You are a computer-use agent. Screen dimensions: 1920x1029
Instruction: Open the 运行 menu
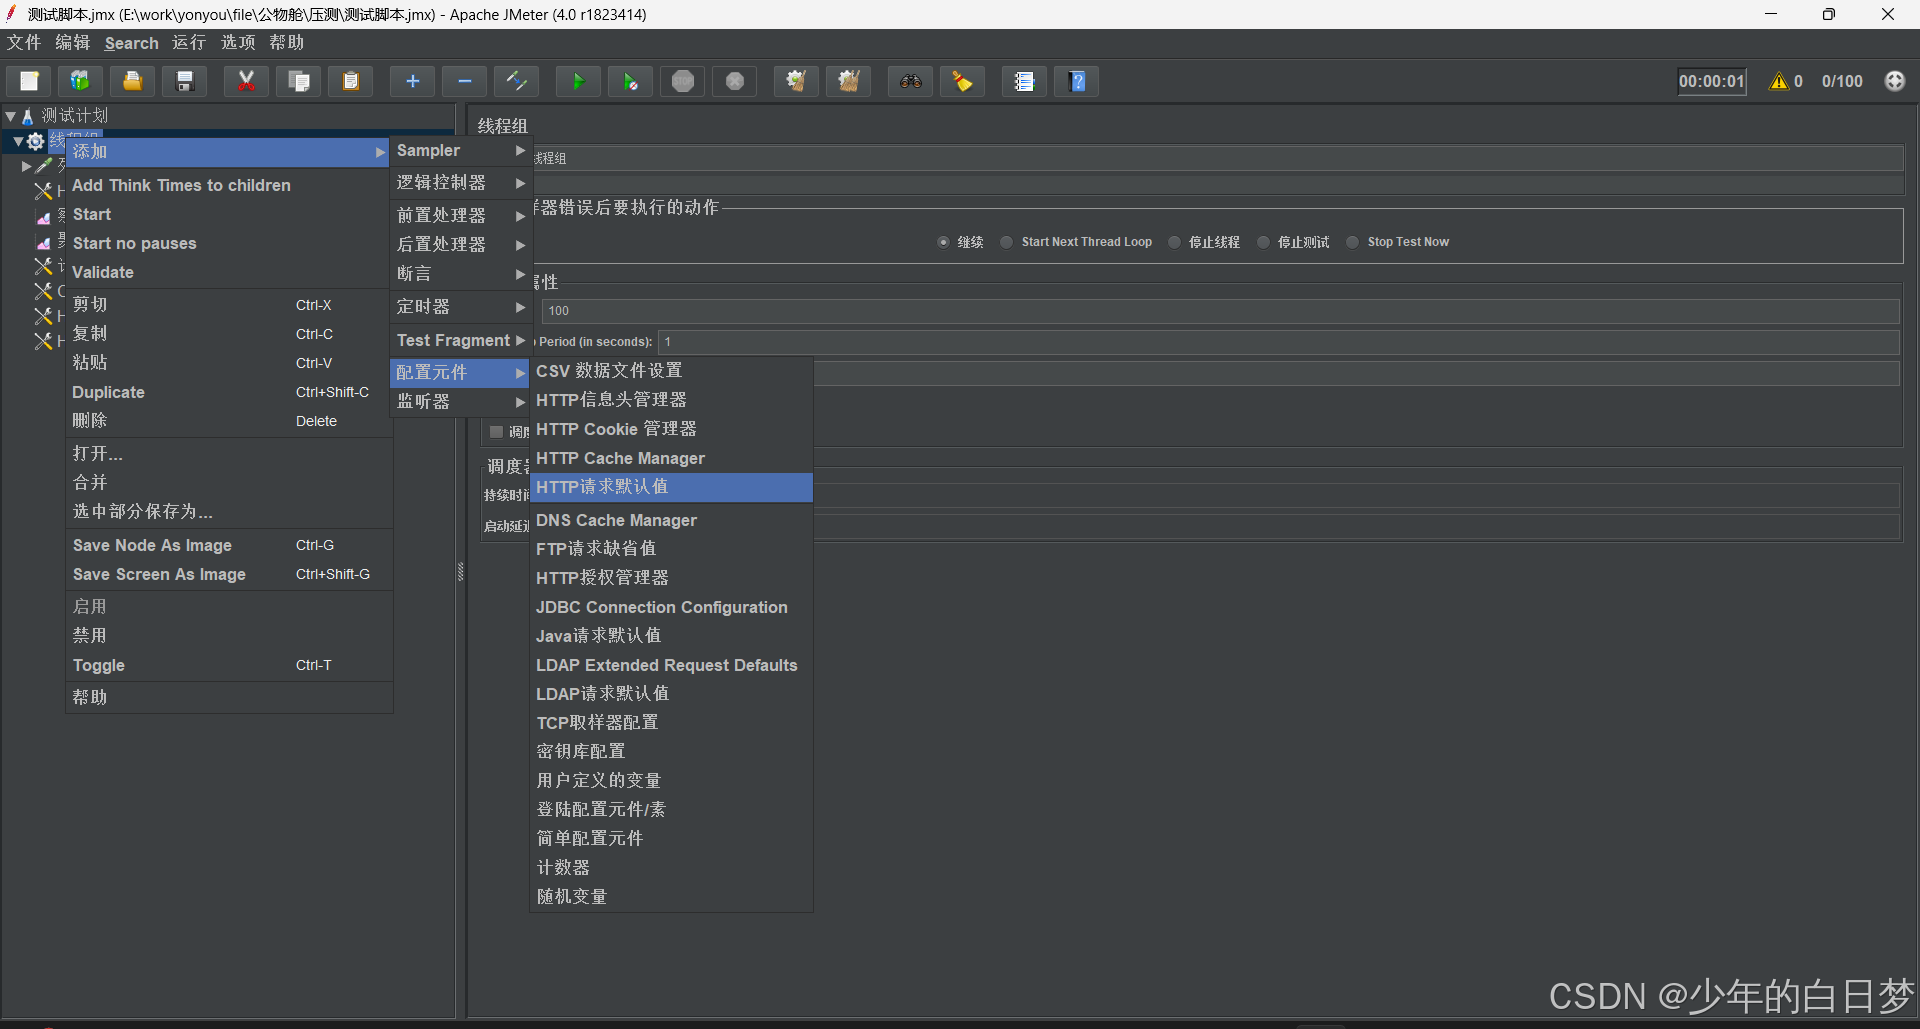(189, 42)
